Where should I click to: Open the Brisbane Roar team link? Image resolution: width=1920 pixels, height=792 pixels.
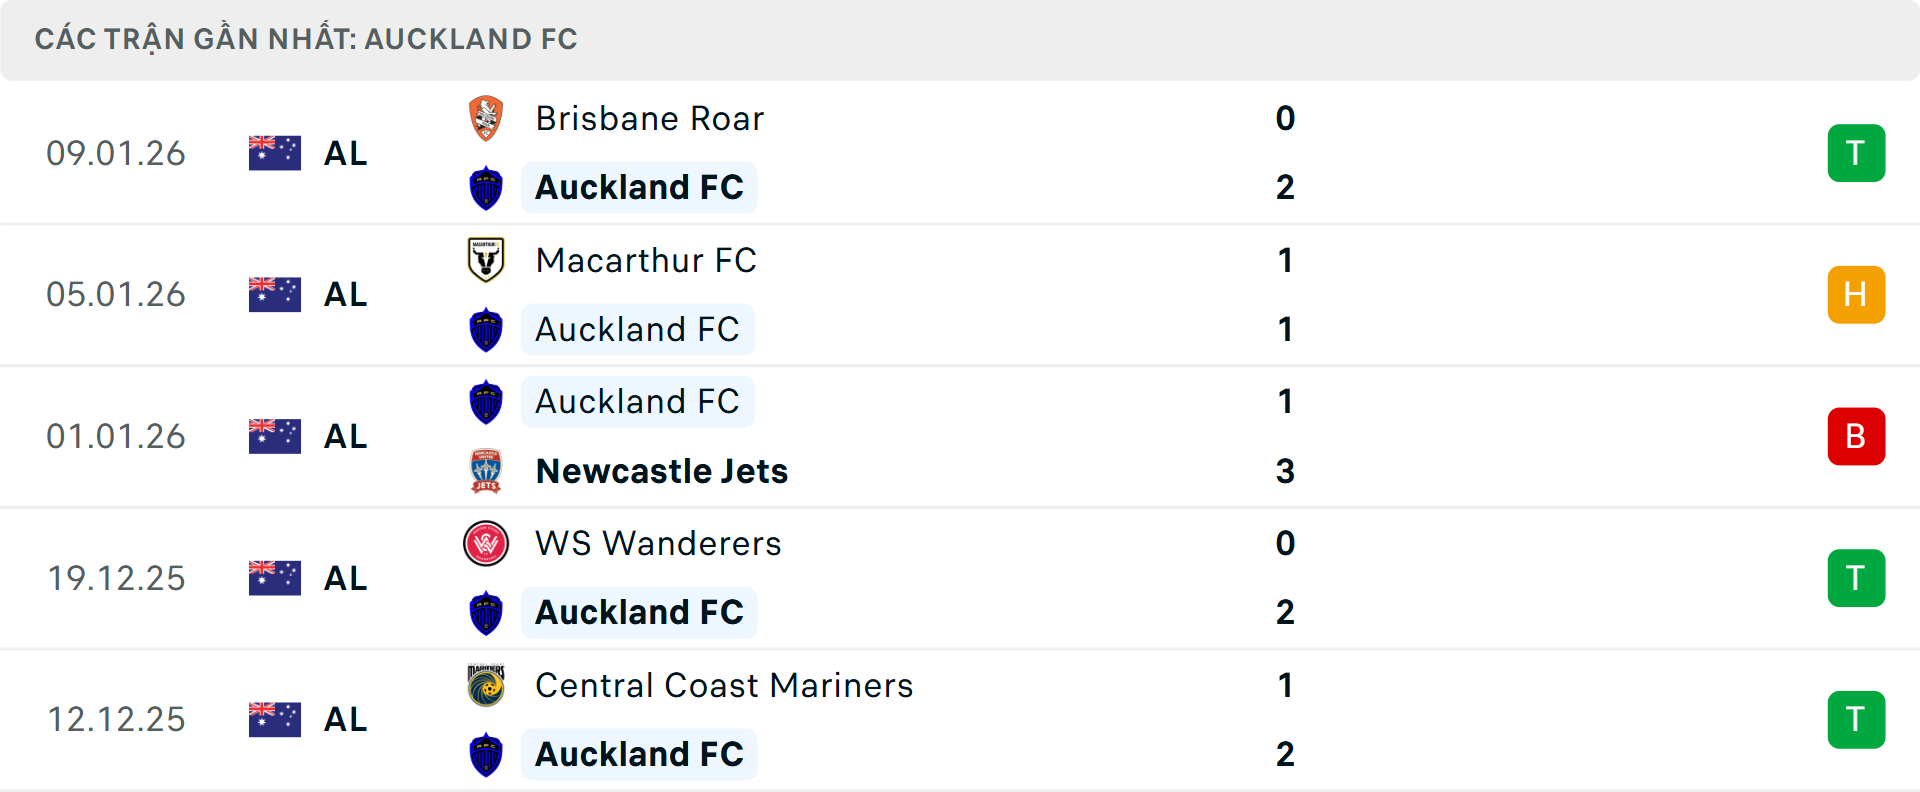[x=650, y=118]
